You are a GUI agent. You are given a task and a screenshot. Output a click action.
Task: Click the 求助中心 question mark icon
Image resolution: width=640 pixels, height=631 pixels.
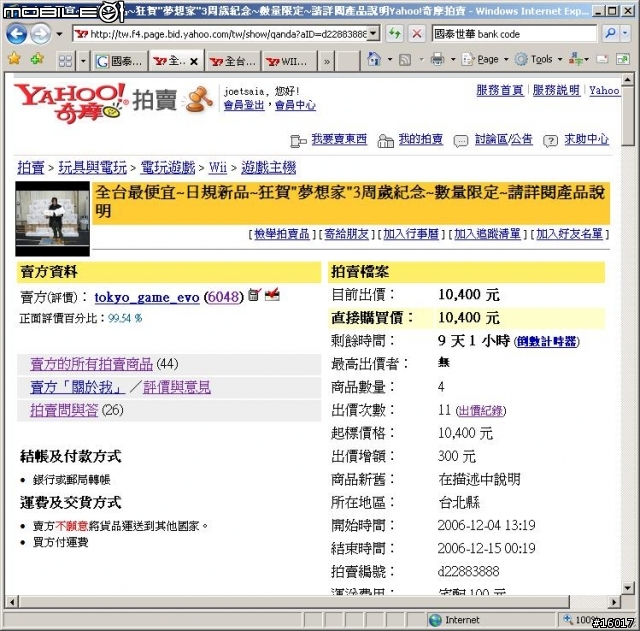[550, 141]
